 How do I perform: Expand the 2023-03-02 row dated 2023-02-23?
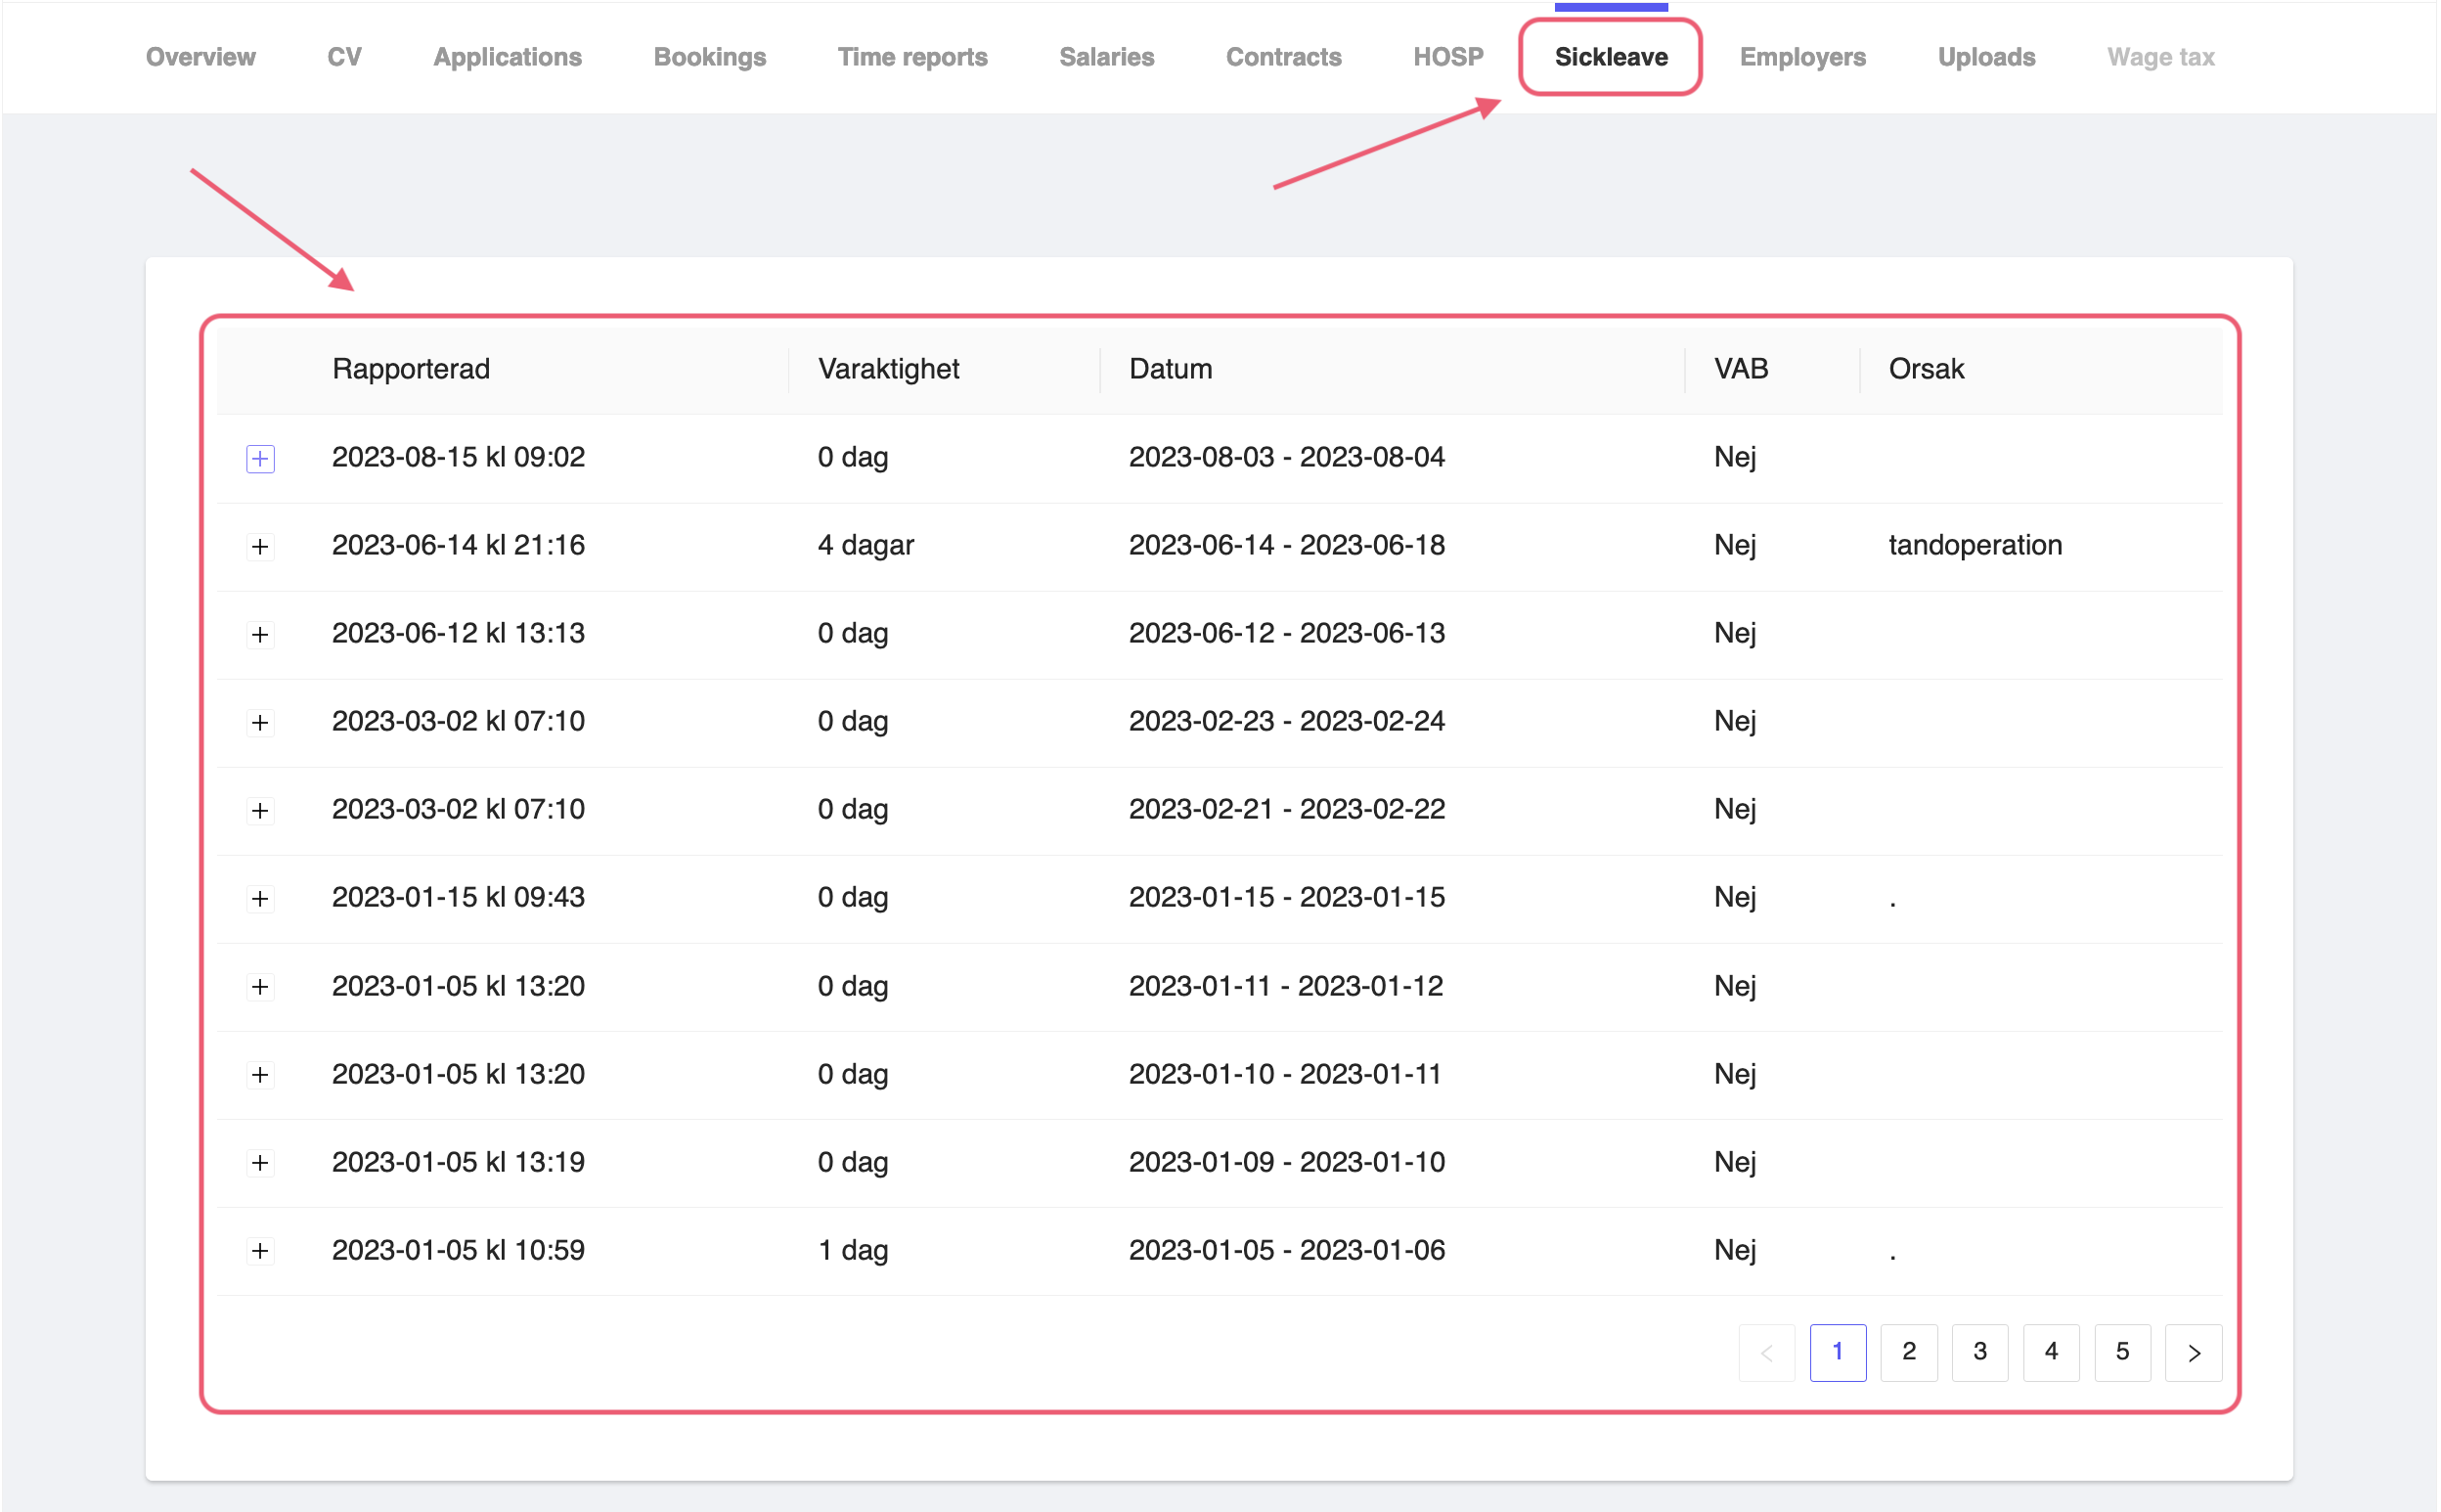(261, 723)
